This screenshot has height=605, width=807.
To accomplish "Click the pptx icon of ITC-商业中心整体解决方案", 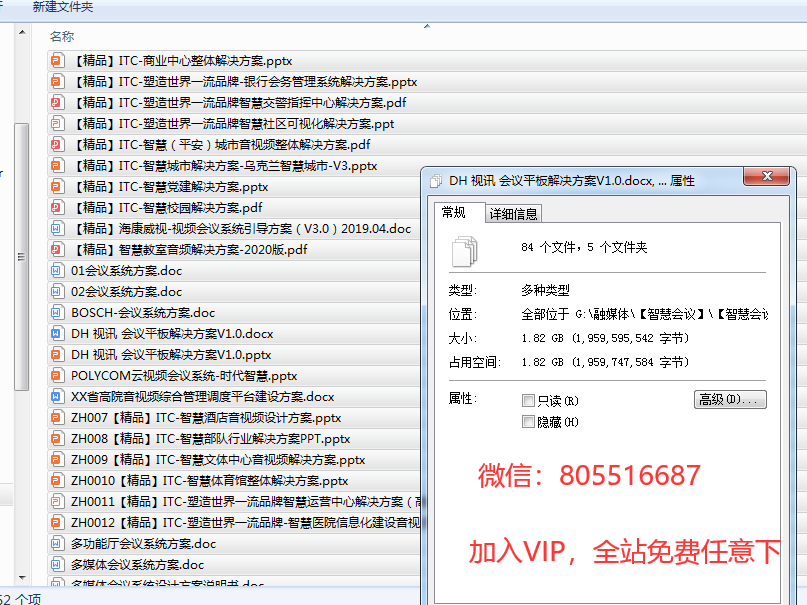I will coord(57,61).
